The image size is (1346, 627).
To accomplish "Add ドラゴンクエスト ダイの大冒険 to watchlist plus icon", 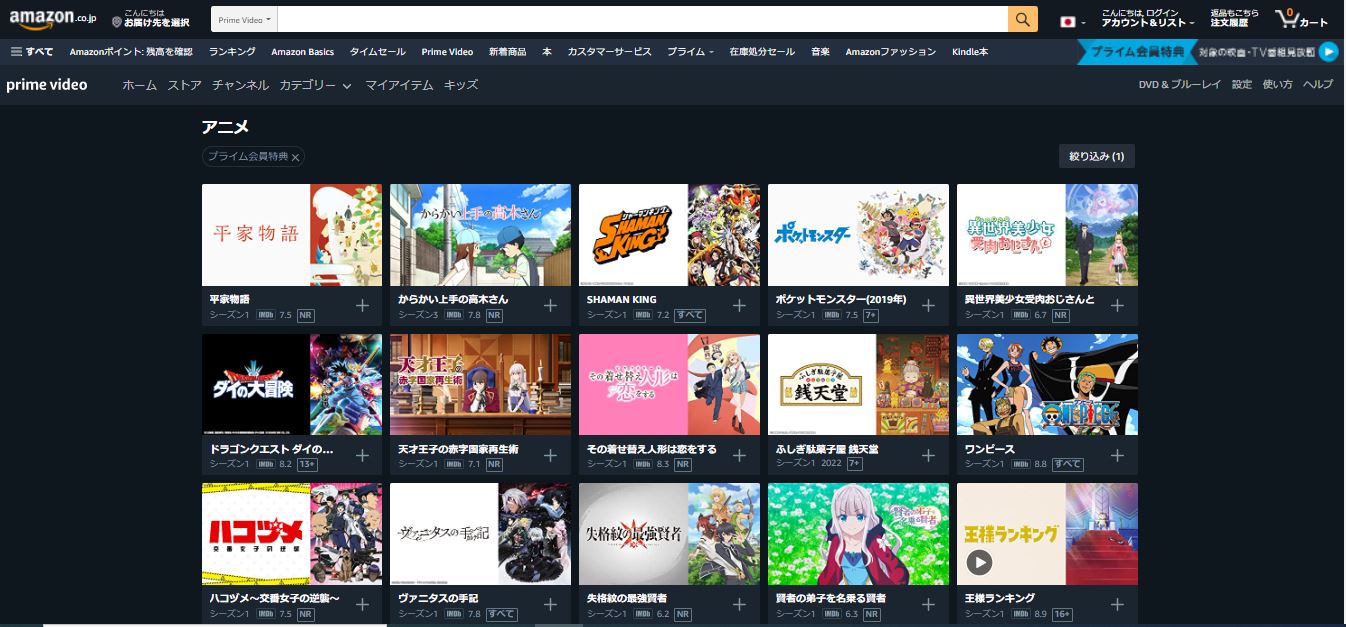I will coord(361,456).
